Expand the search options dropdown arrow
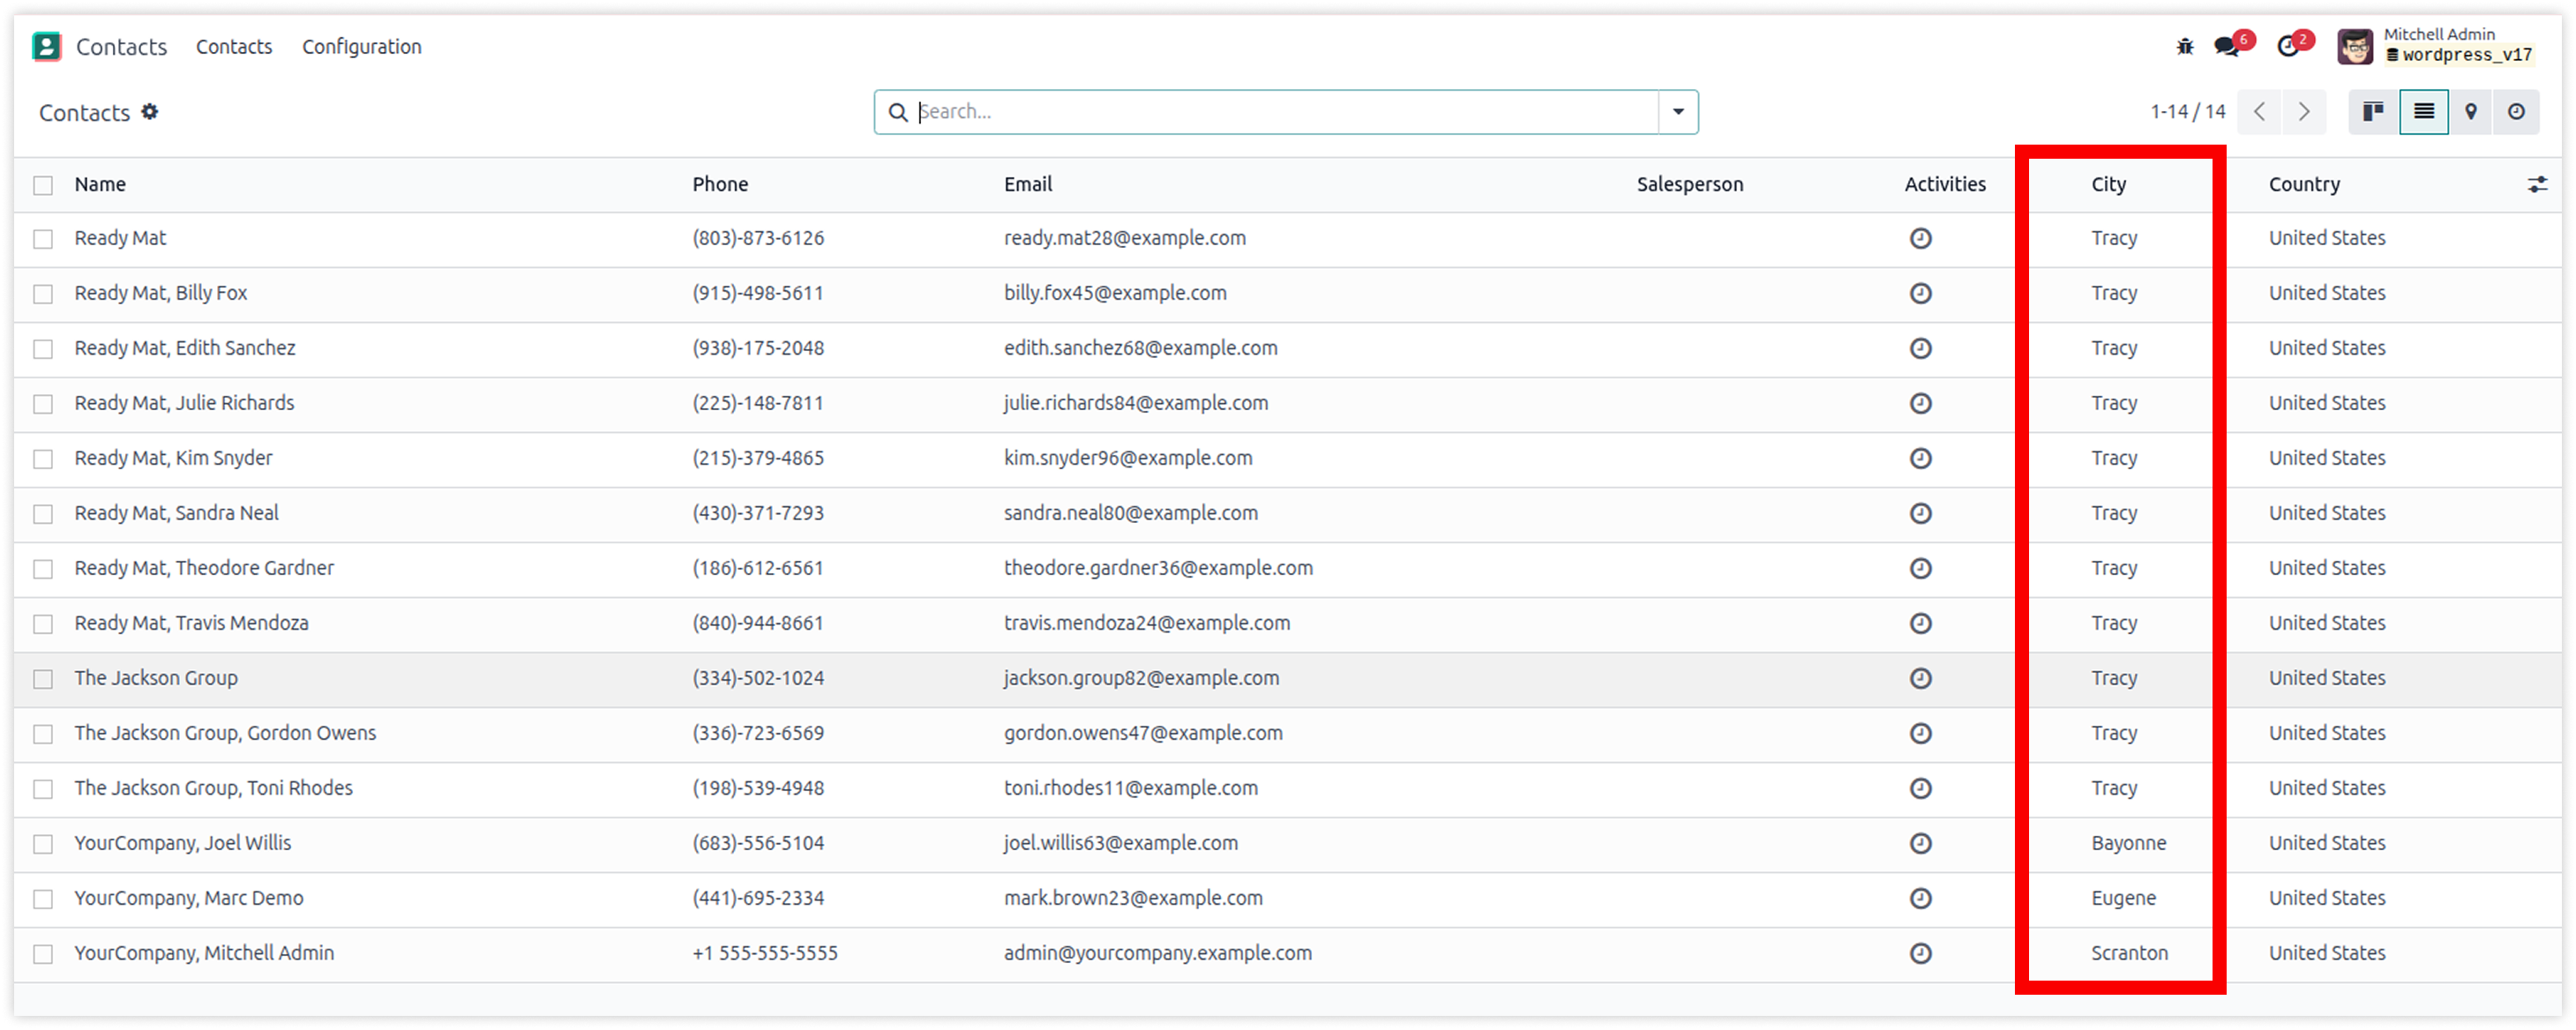2576x1030 pixels. tap(1678, 112)
